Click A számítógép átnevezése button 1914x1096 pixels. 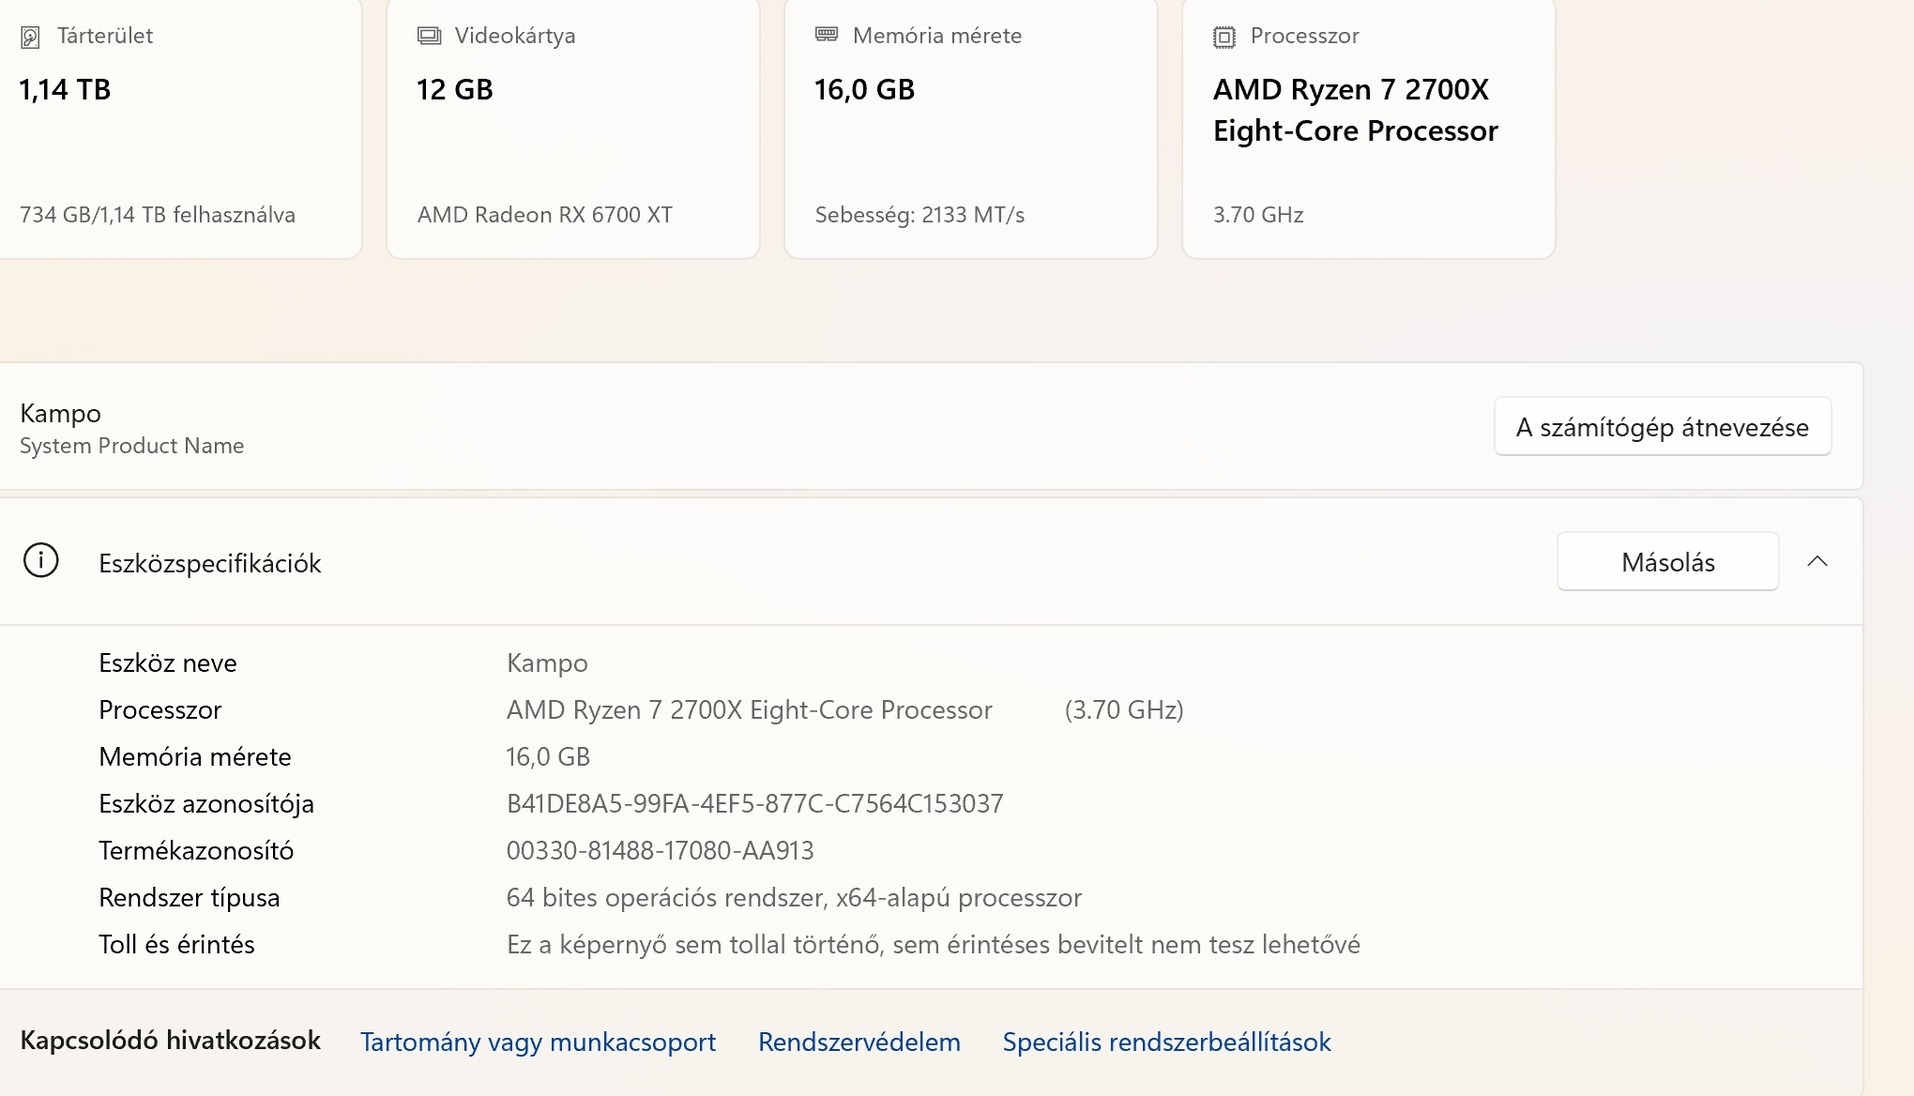coord(1662,427)
